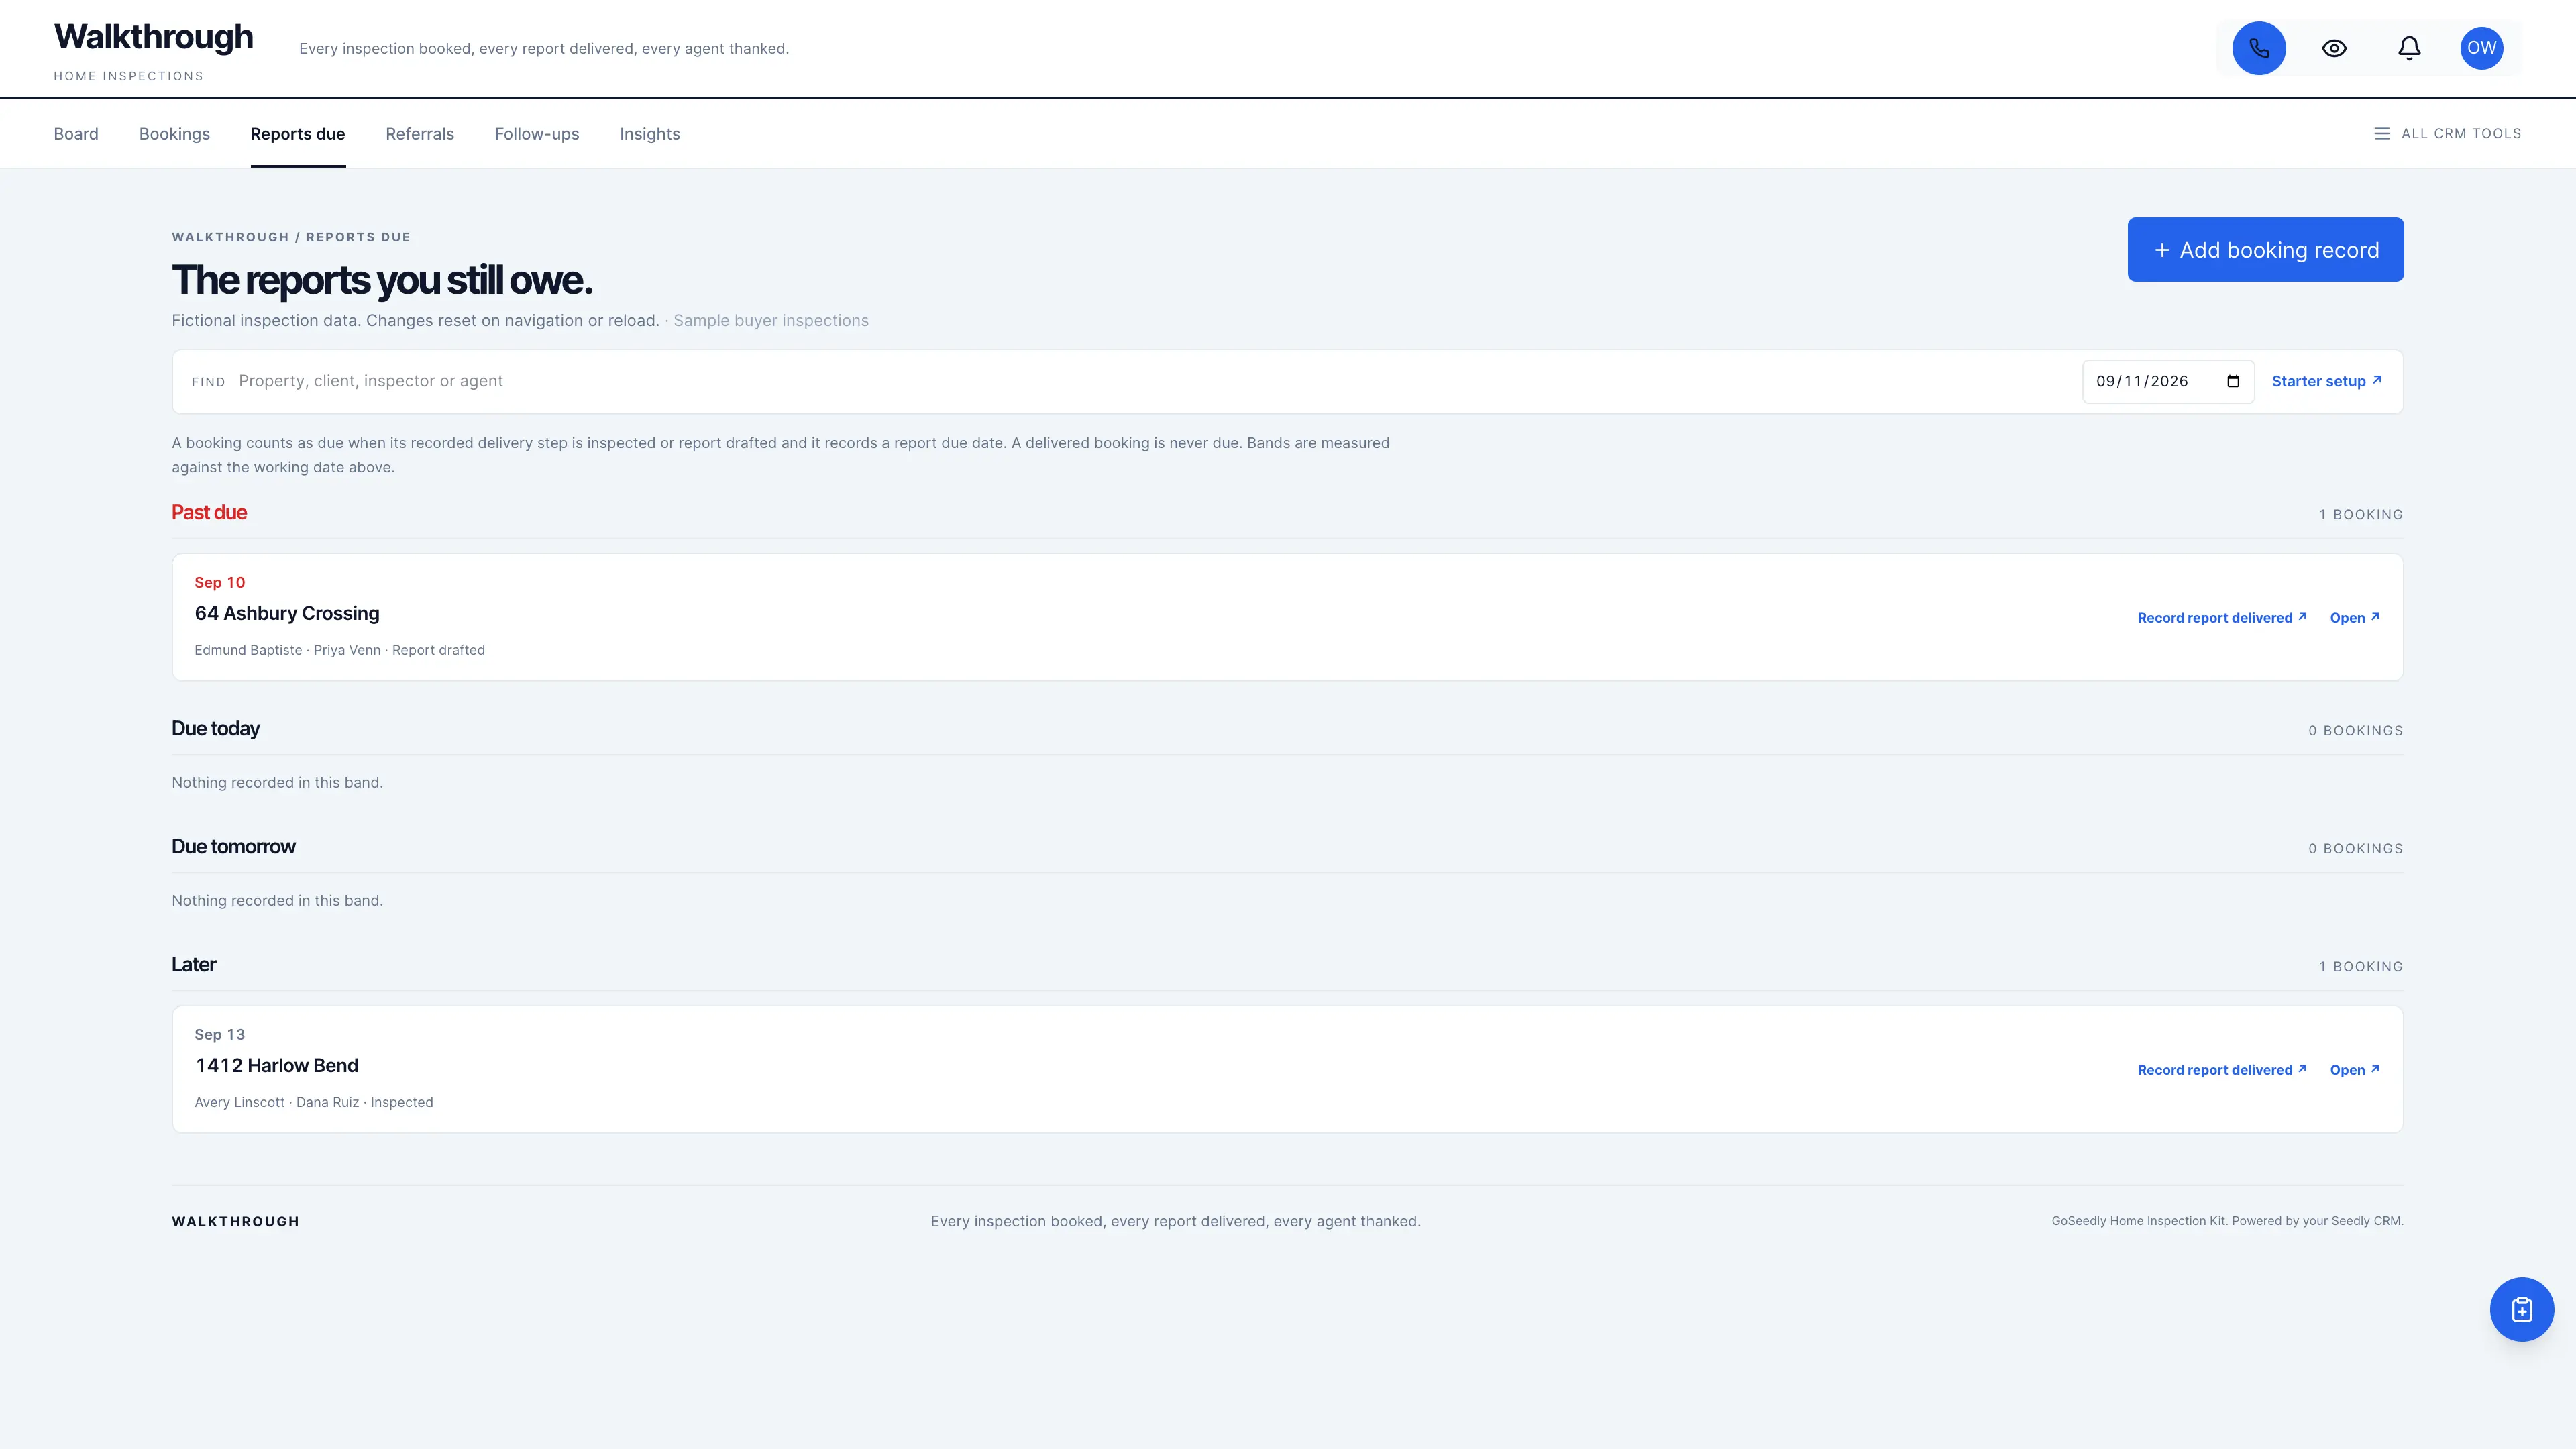
Task: Click the Add booking record button
Action: click(x=2265, y=250)
